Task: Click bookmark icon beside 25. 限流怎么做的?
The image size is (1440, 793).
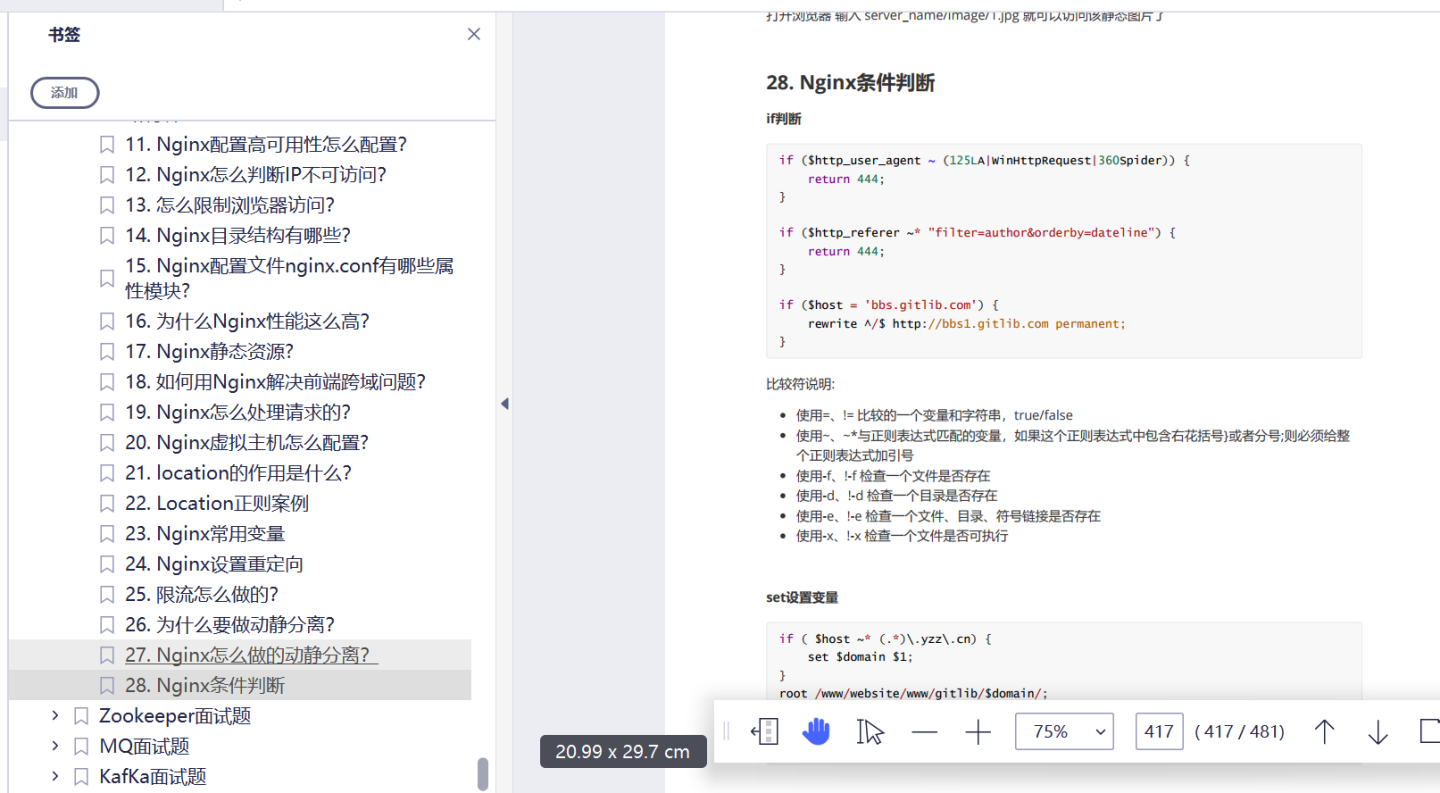Action: click(107, 594)
